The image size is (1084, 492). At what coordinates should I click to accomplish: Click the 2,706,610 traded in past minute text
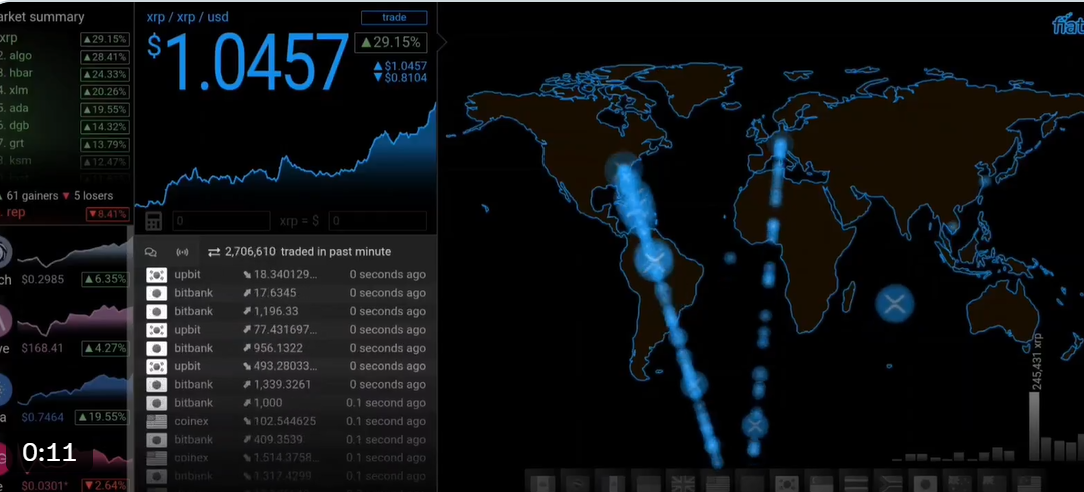click(x=308, y=252)
